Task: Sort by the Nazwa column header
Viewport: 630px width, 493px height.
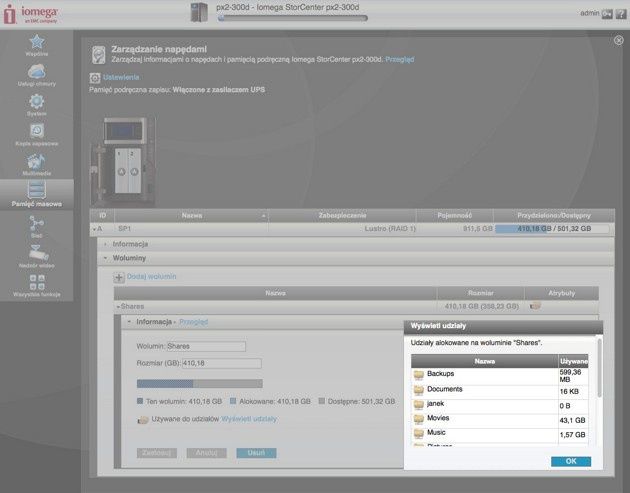Action: pyautogui.click(x=192, y=216)
